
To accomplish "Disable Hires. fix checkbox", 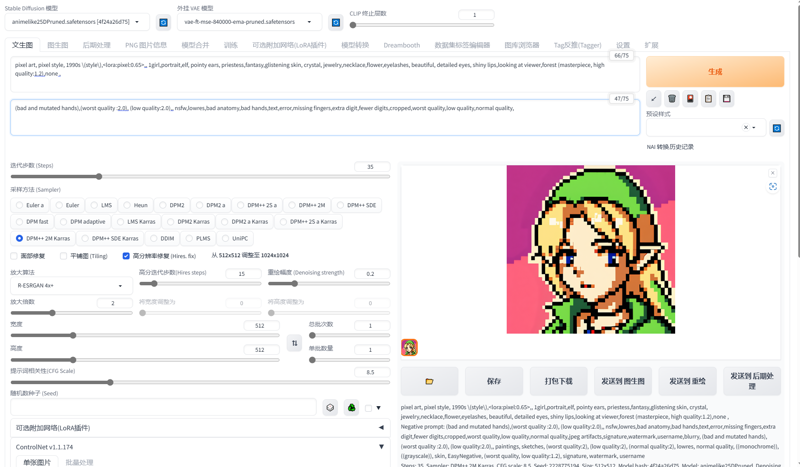I will (126, 256).
